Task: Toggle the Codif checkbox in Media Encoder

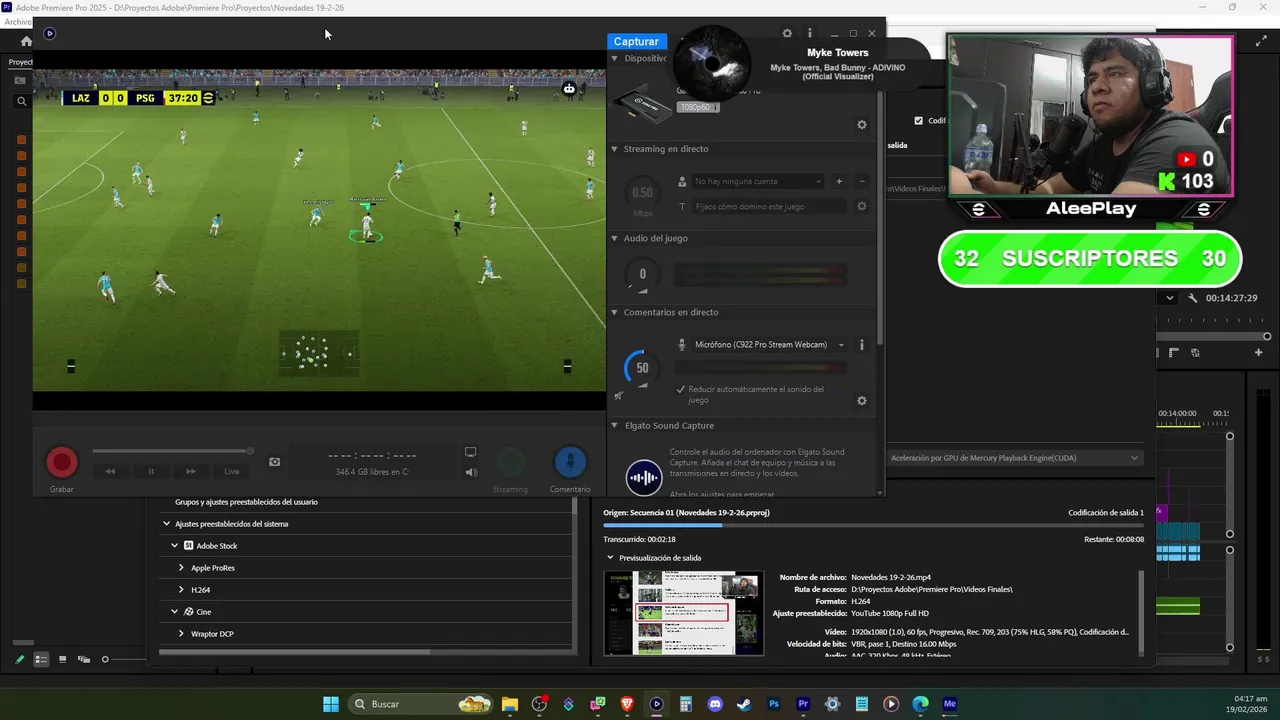Action: 919,121
